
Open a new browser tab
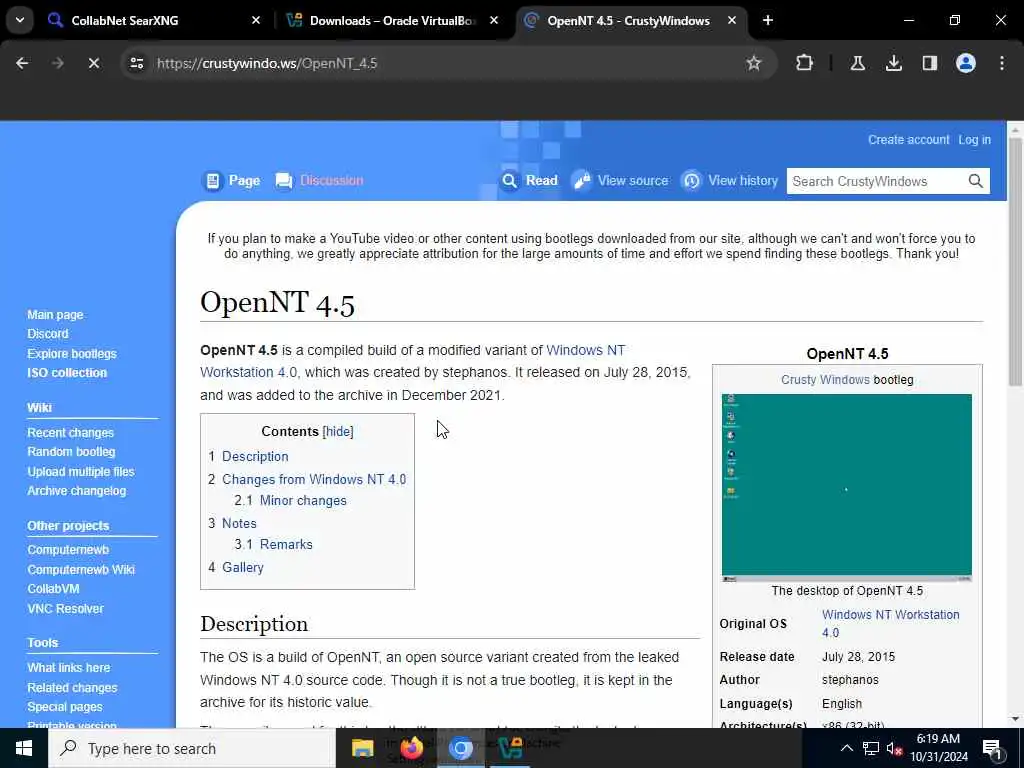click(768, 20)
